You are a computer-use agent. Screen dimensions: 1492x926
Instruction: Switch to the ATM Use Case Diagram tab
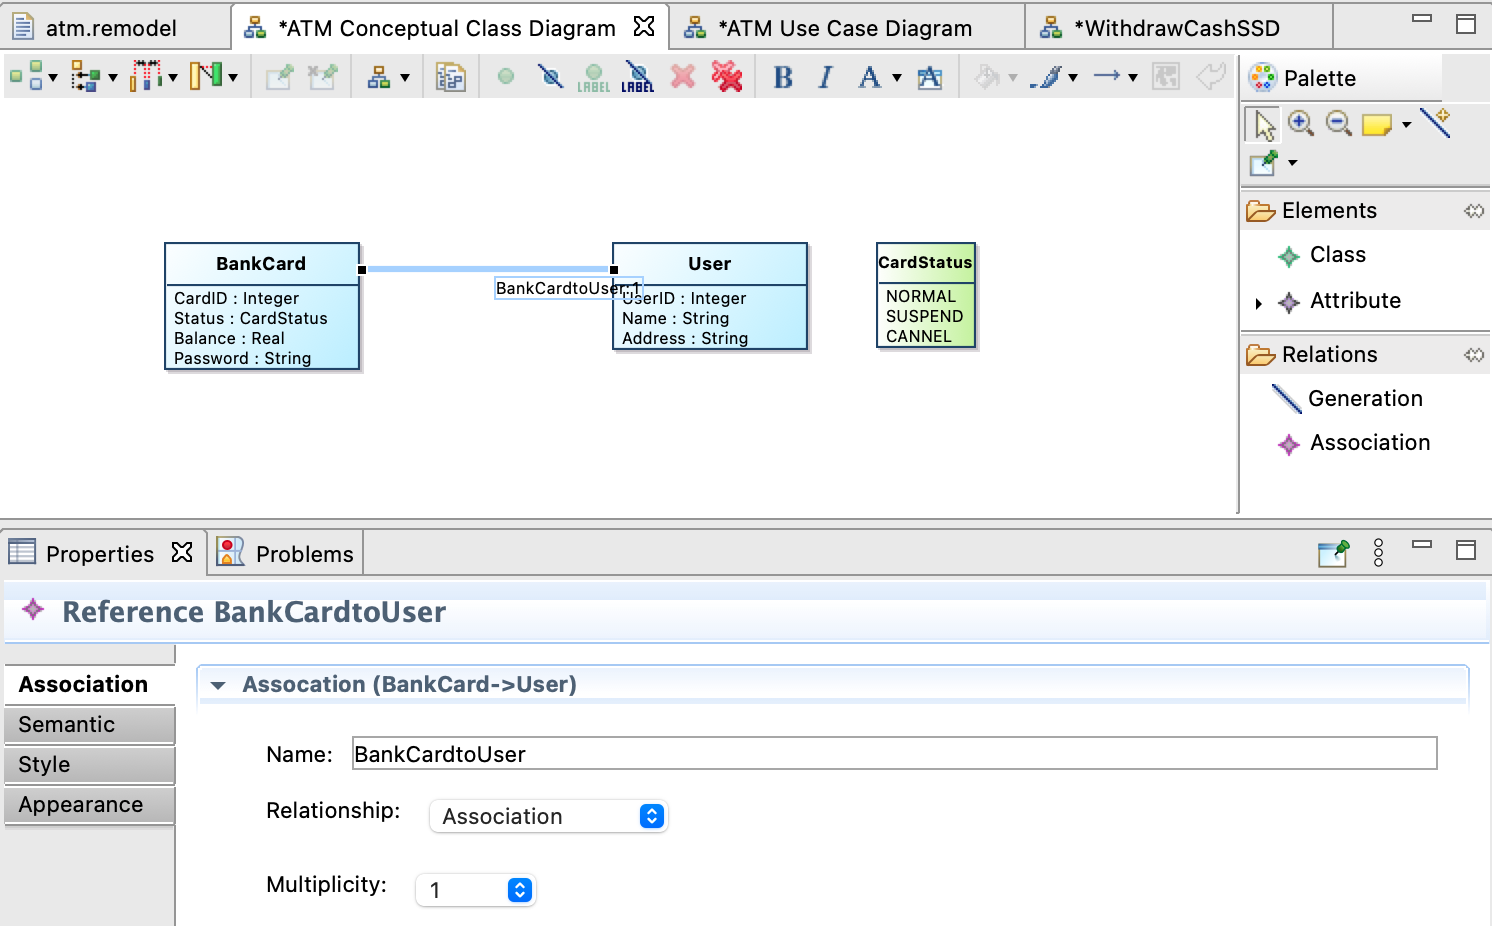tap(845, 28)
